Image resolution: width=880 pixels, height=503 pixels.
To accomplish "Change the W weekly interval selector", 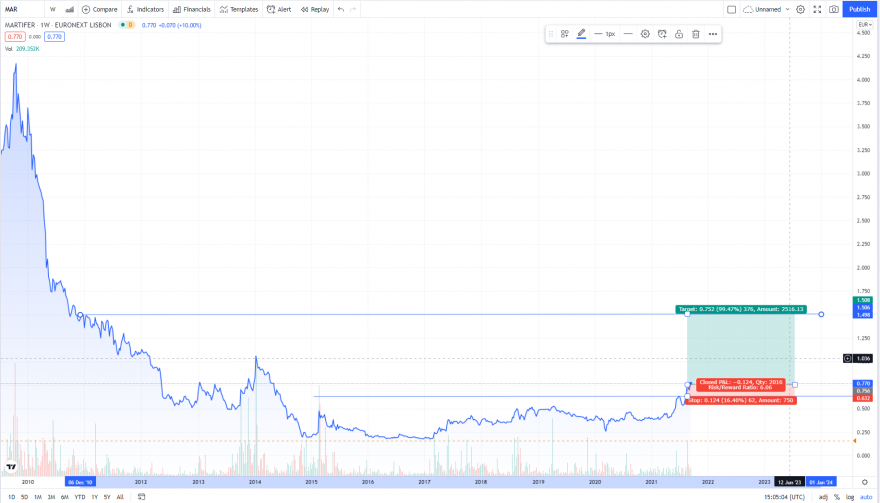I will (x=53, y=9).
